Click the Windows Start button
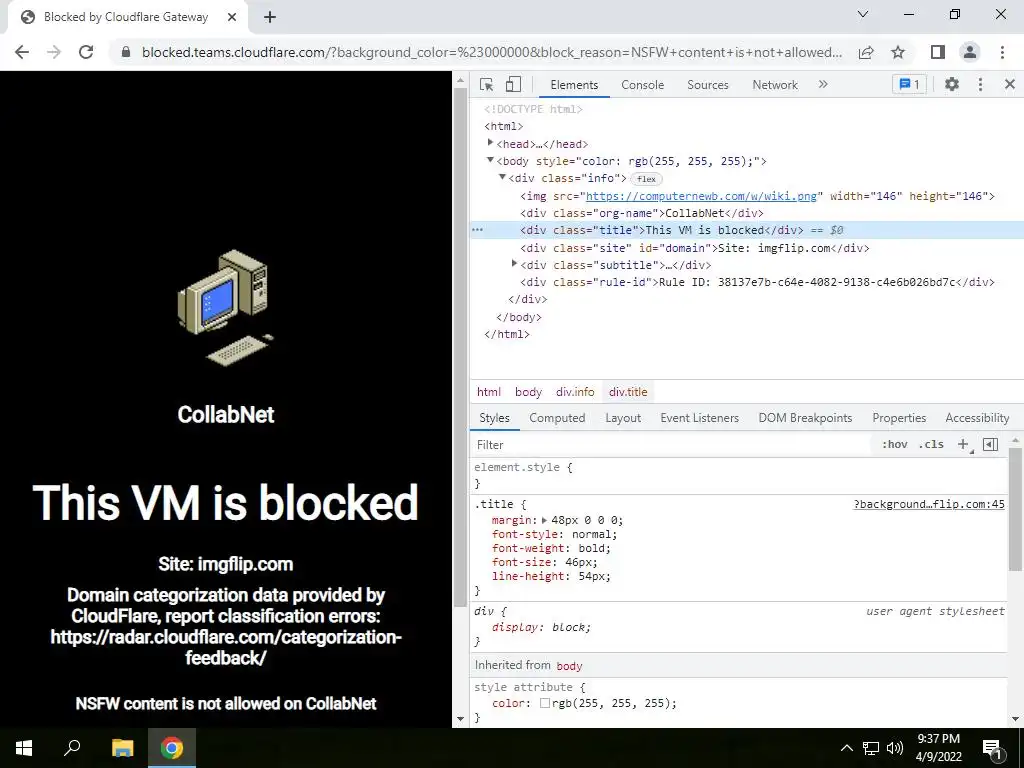The image size is (1024, 768). pos(24,748)
